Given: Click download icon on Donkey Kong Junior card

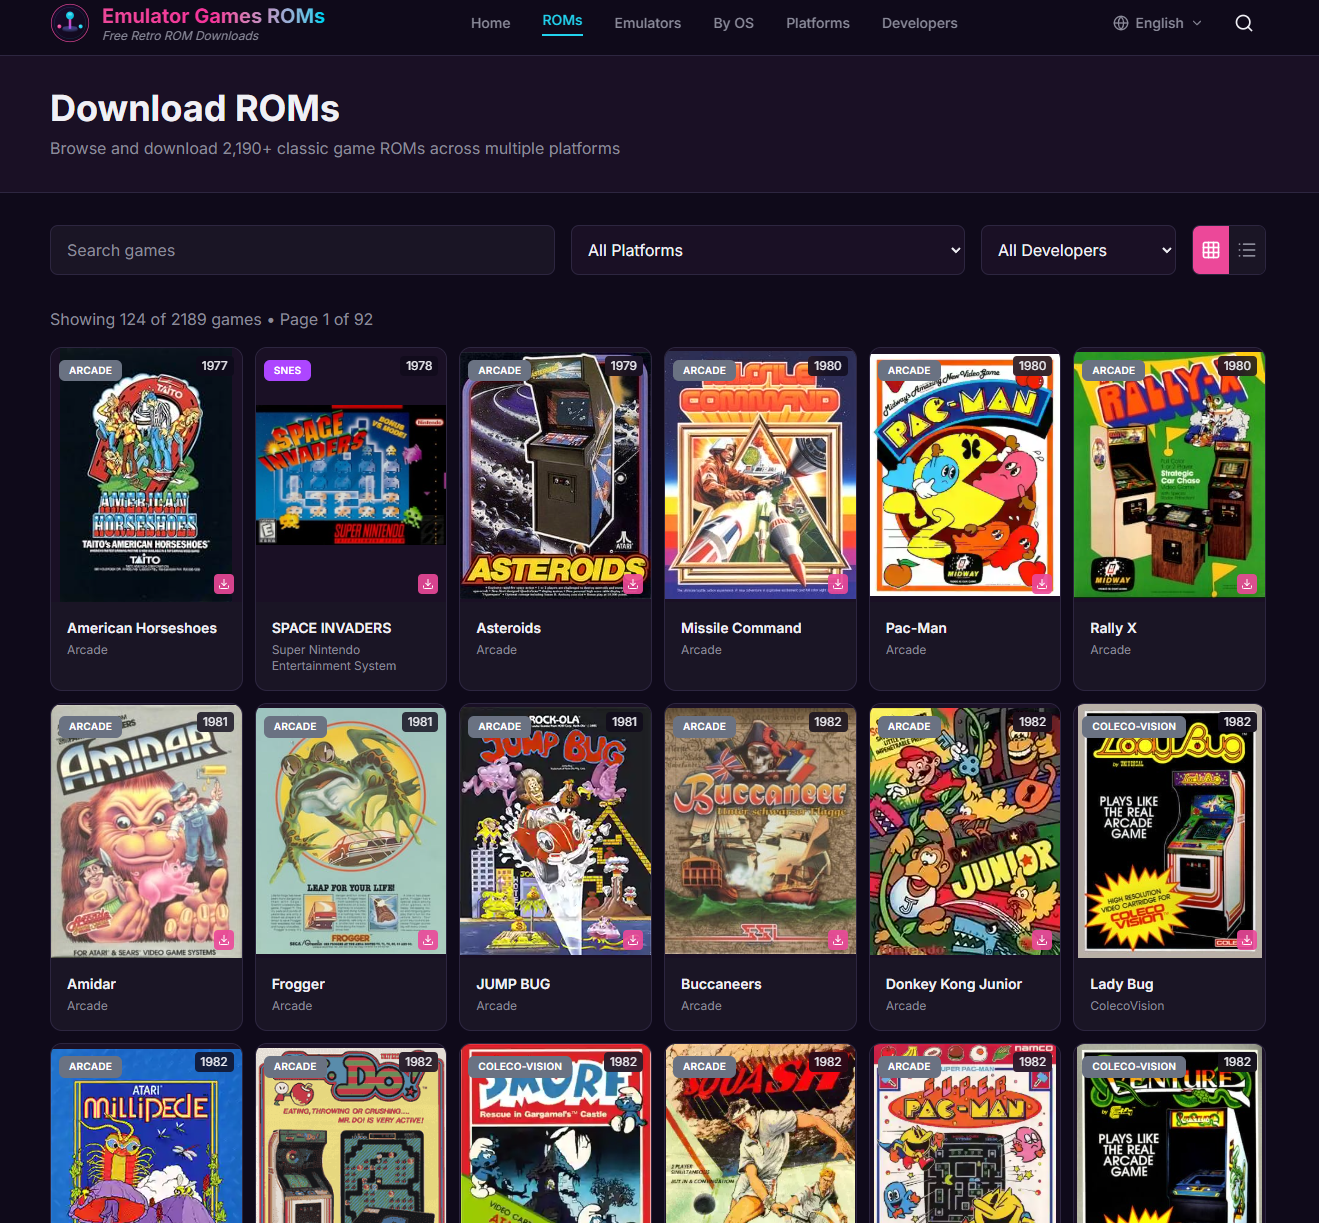Looking at the screenshot, I should tap(1042, 939).
